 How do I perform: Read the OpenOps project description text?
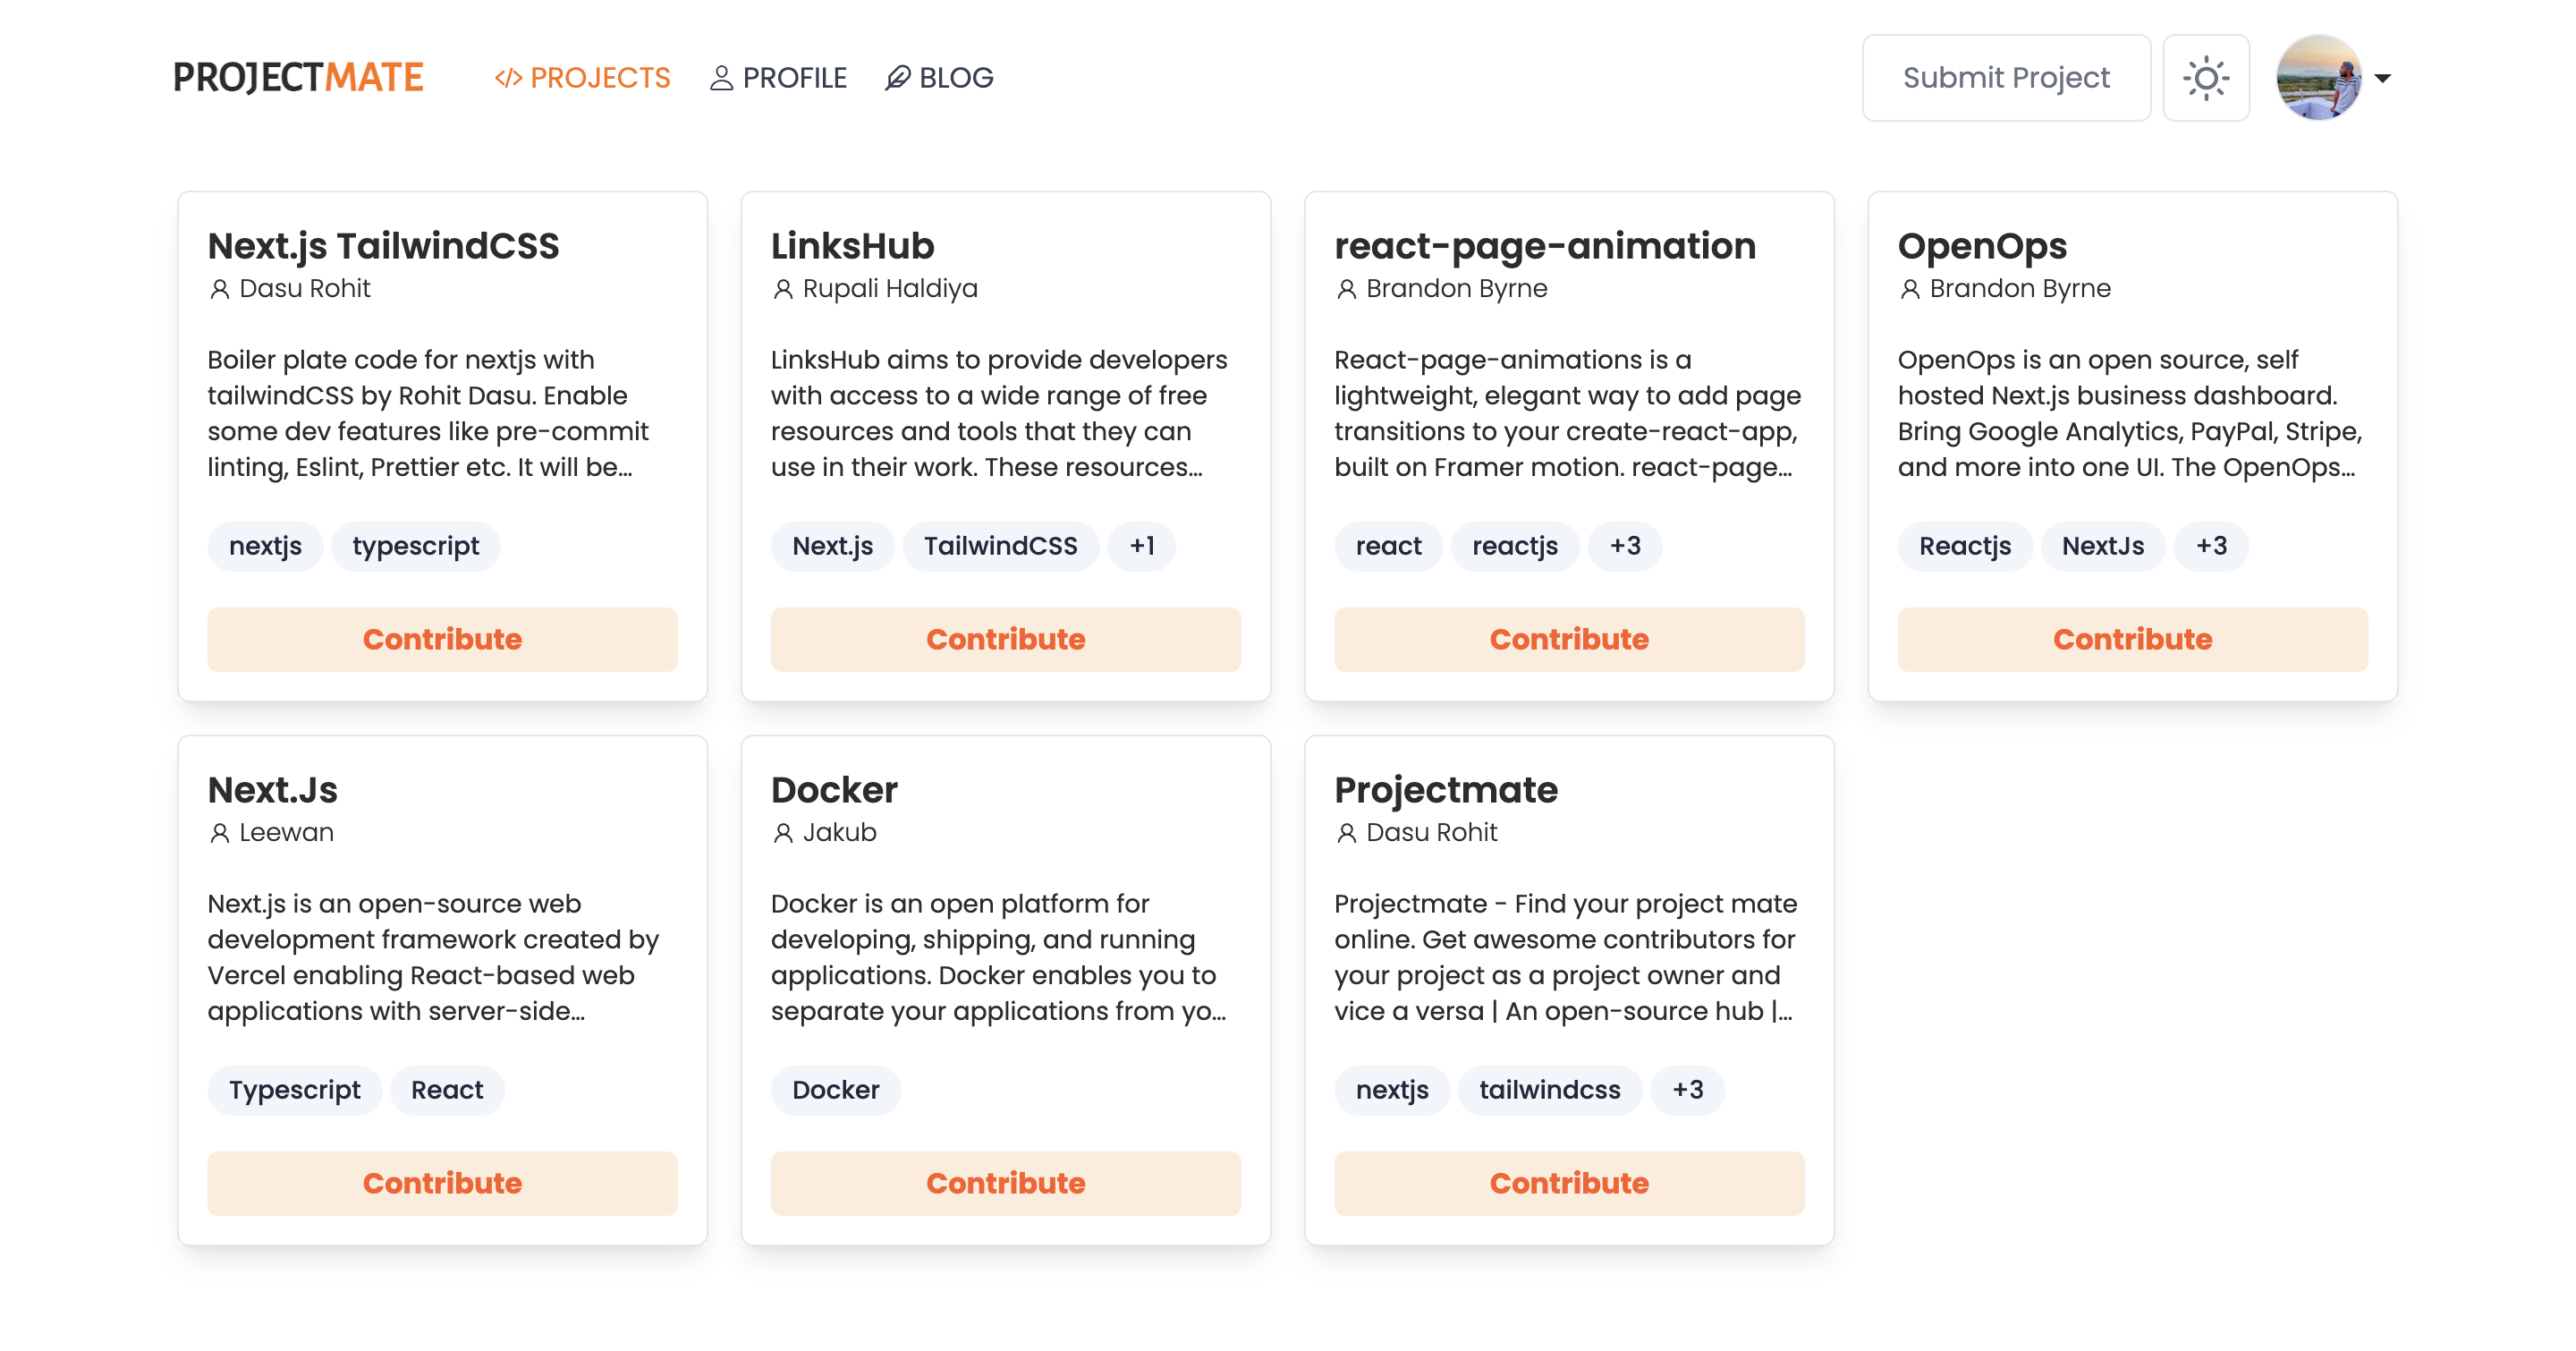click(x=2130, y=413)
